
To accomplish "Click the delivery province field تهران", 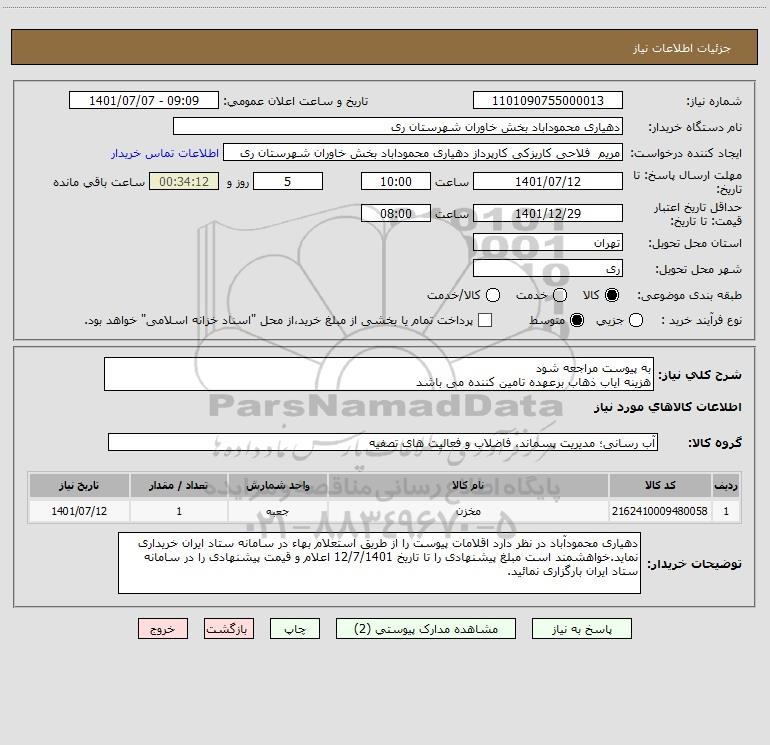I will (x=548, y=242).
